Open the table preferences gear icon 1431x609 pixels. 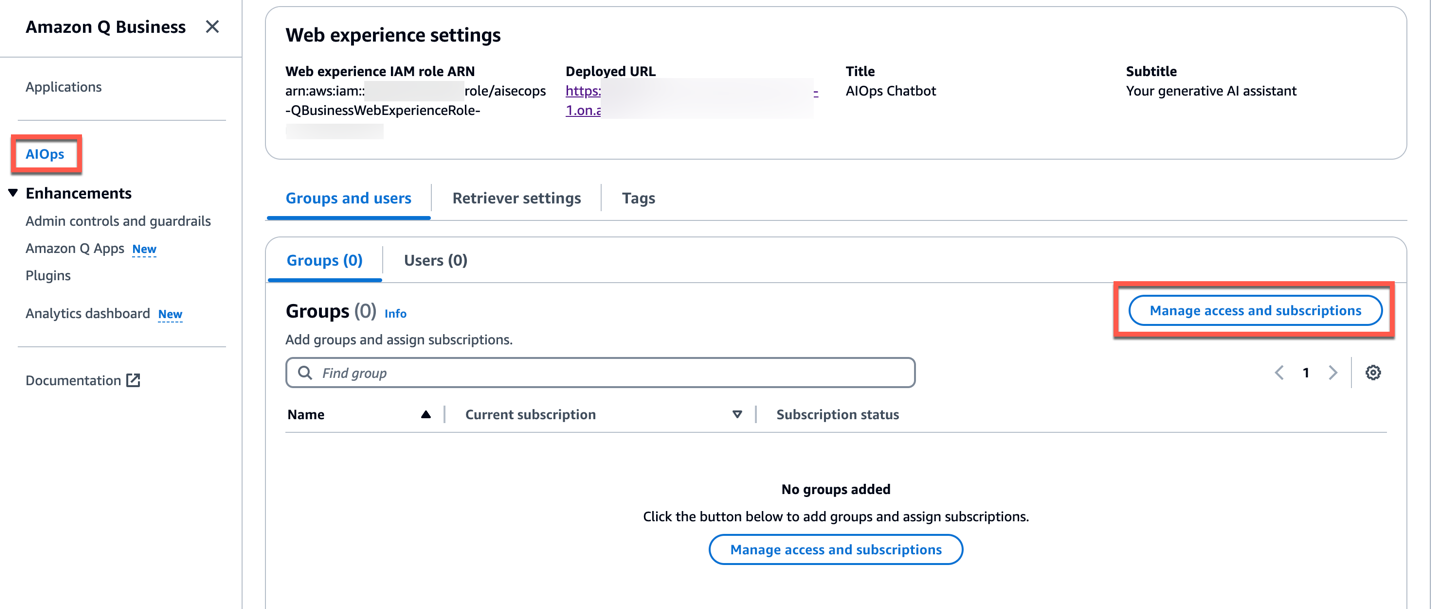click(1373, 372)
